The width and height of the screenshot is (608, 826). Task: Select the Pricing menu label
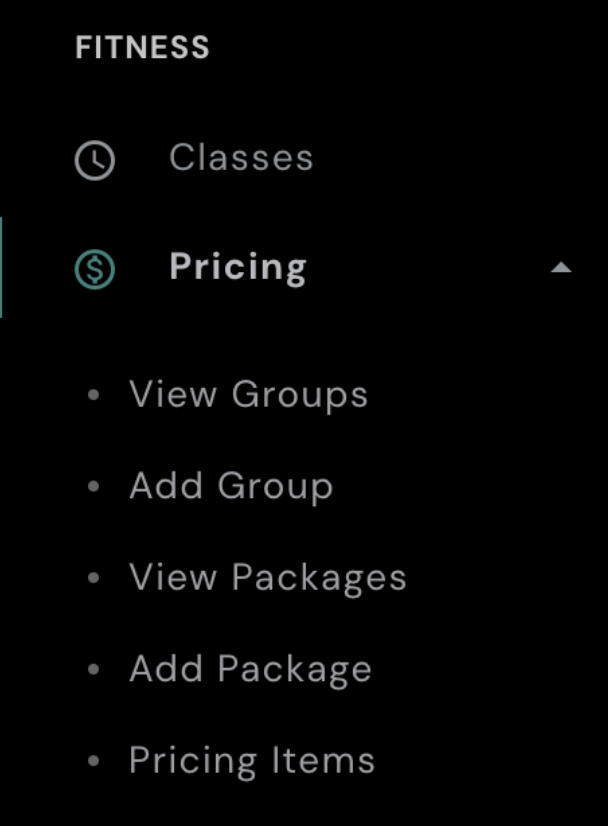point(238,268)
